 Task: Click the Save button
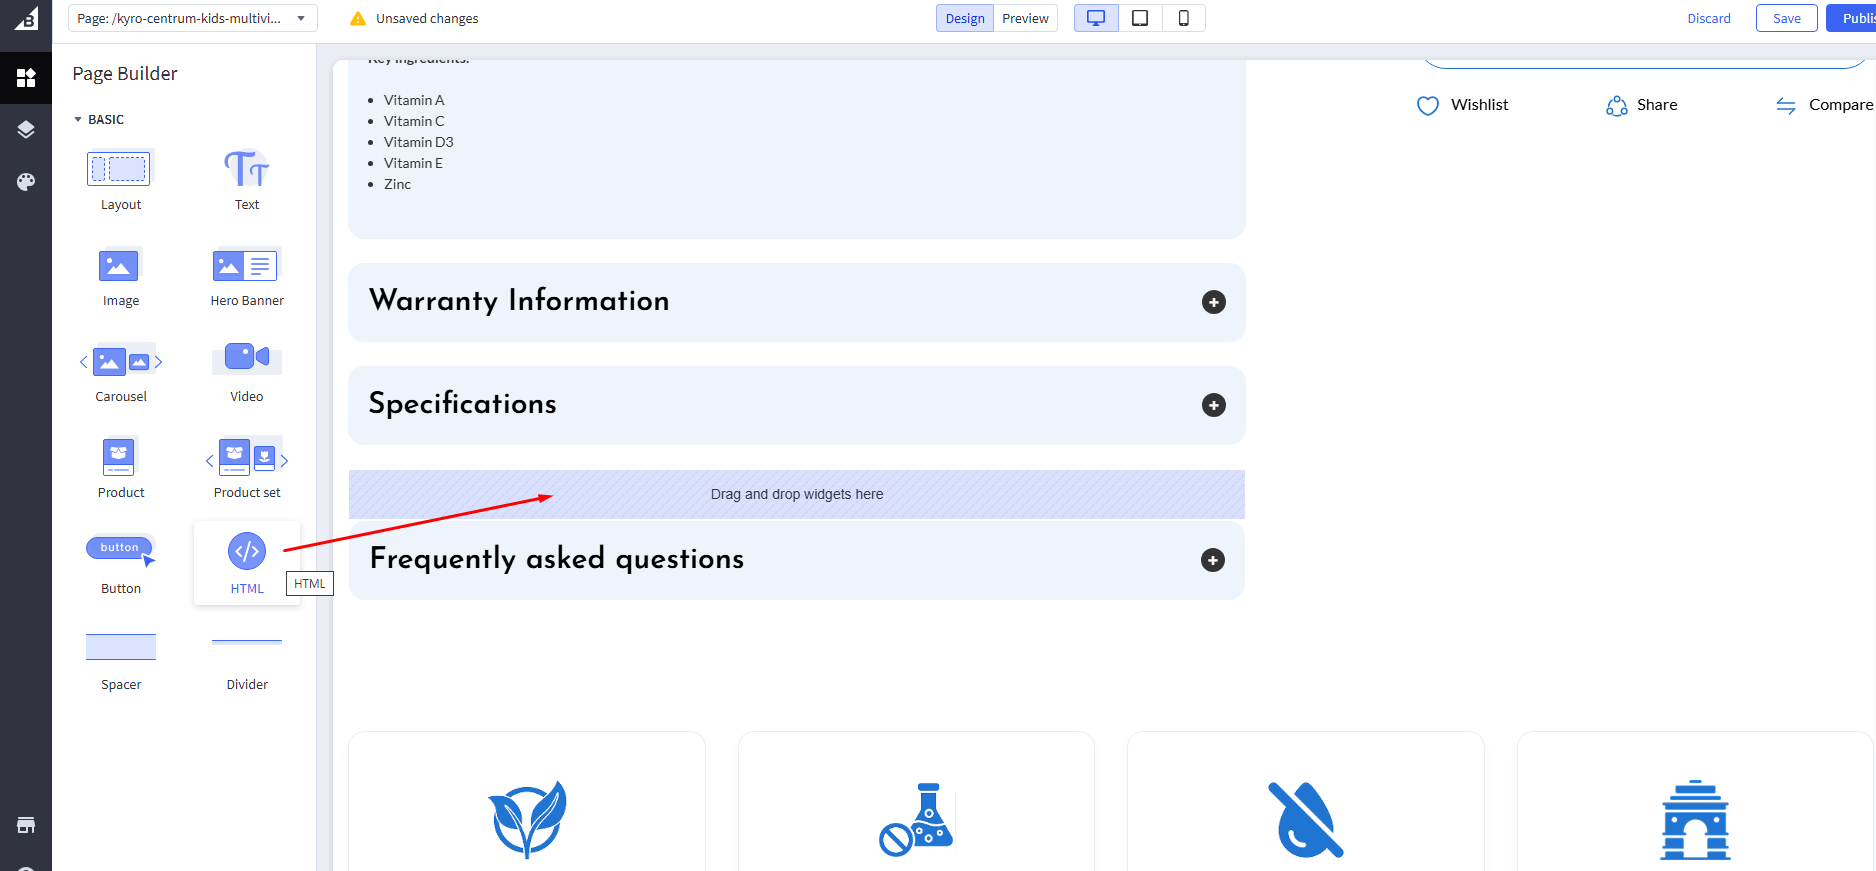coord(1786,18)
